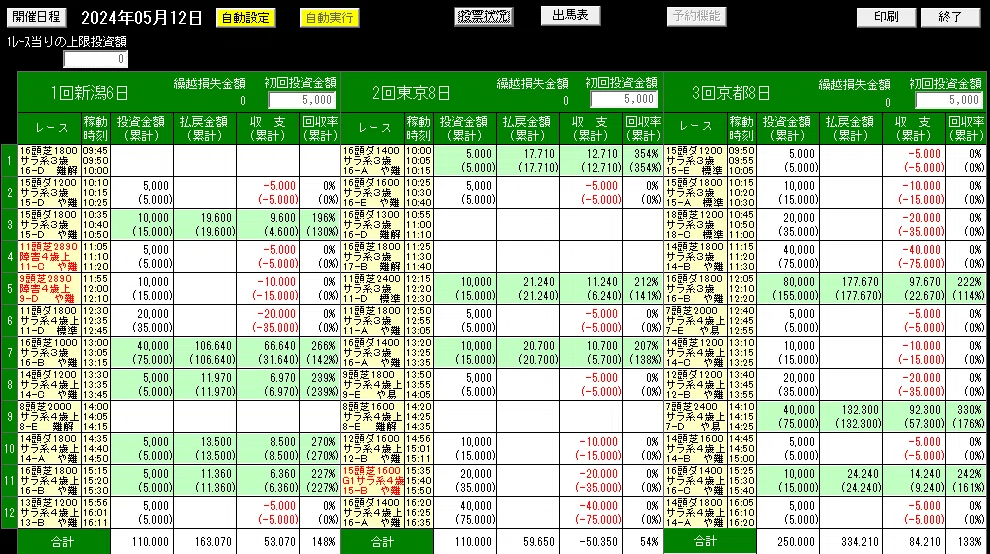Click the 終了 exit button
Screen dimensions: 990x554
click(x=950, y=17)
